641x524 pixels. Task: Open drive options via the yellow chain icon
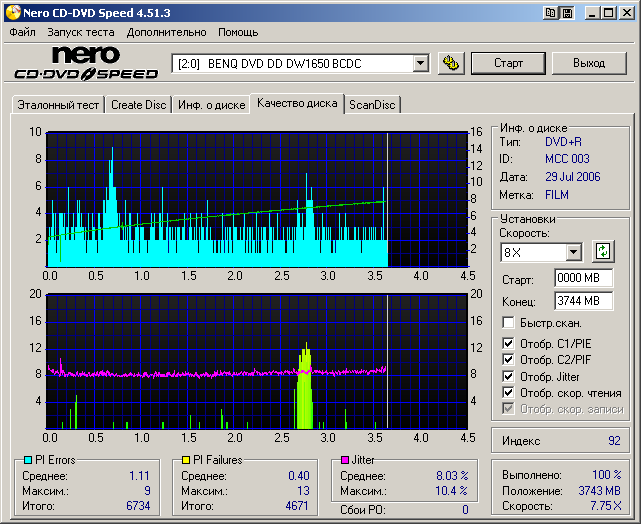(x=451, y=63)
